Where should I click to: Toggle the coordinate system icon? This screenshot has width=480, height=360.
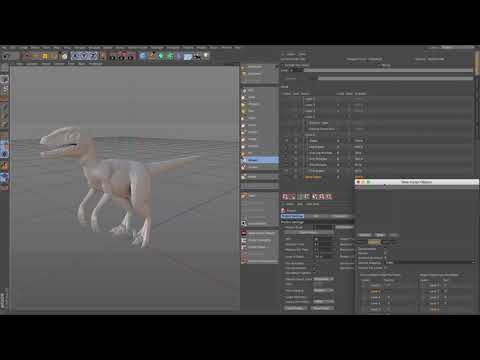102,56
